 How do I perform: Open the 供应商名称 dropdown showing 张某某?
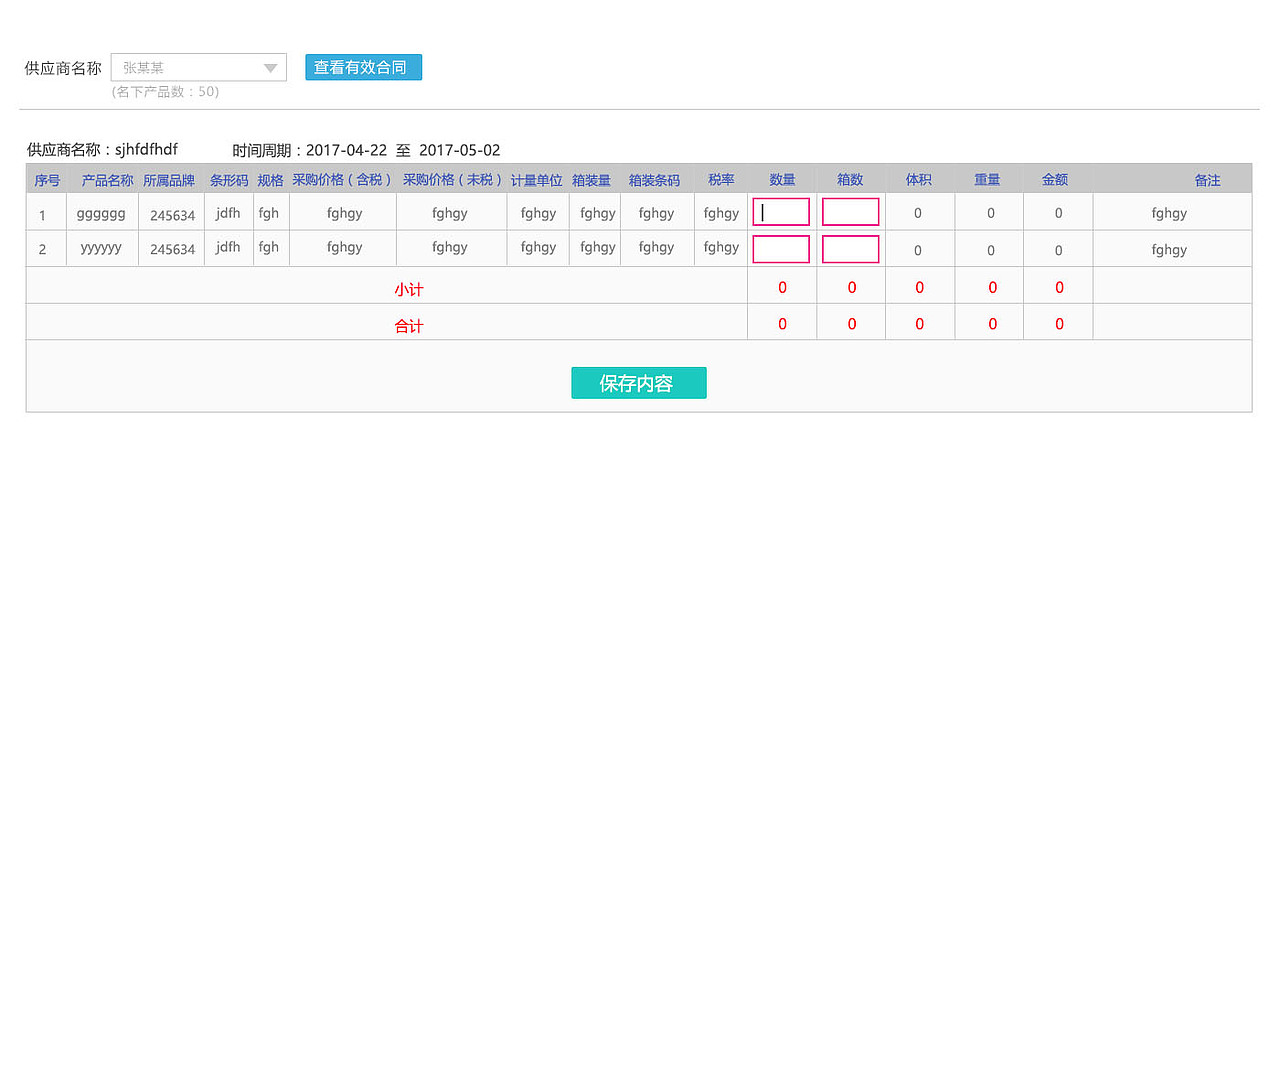tap(199, 67)
